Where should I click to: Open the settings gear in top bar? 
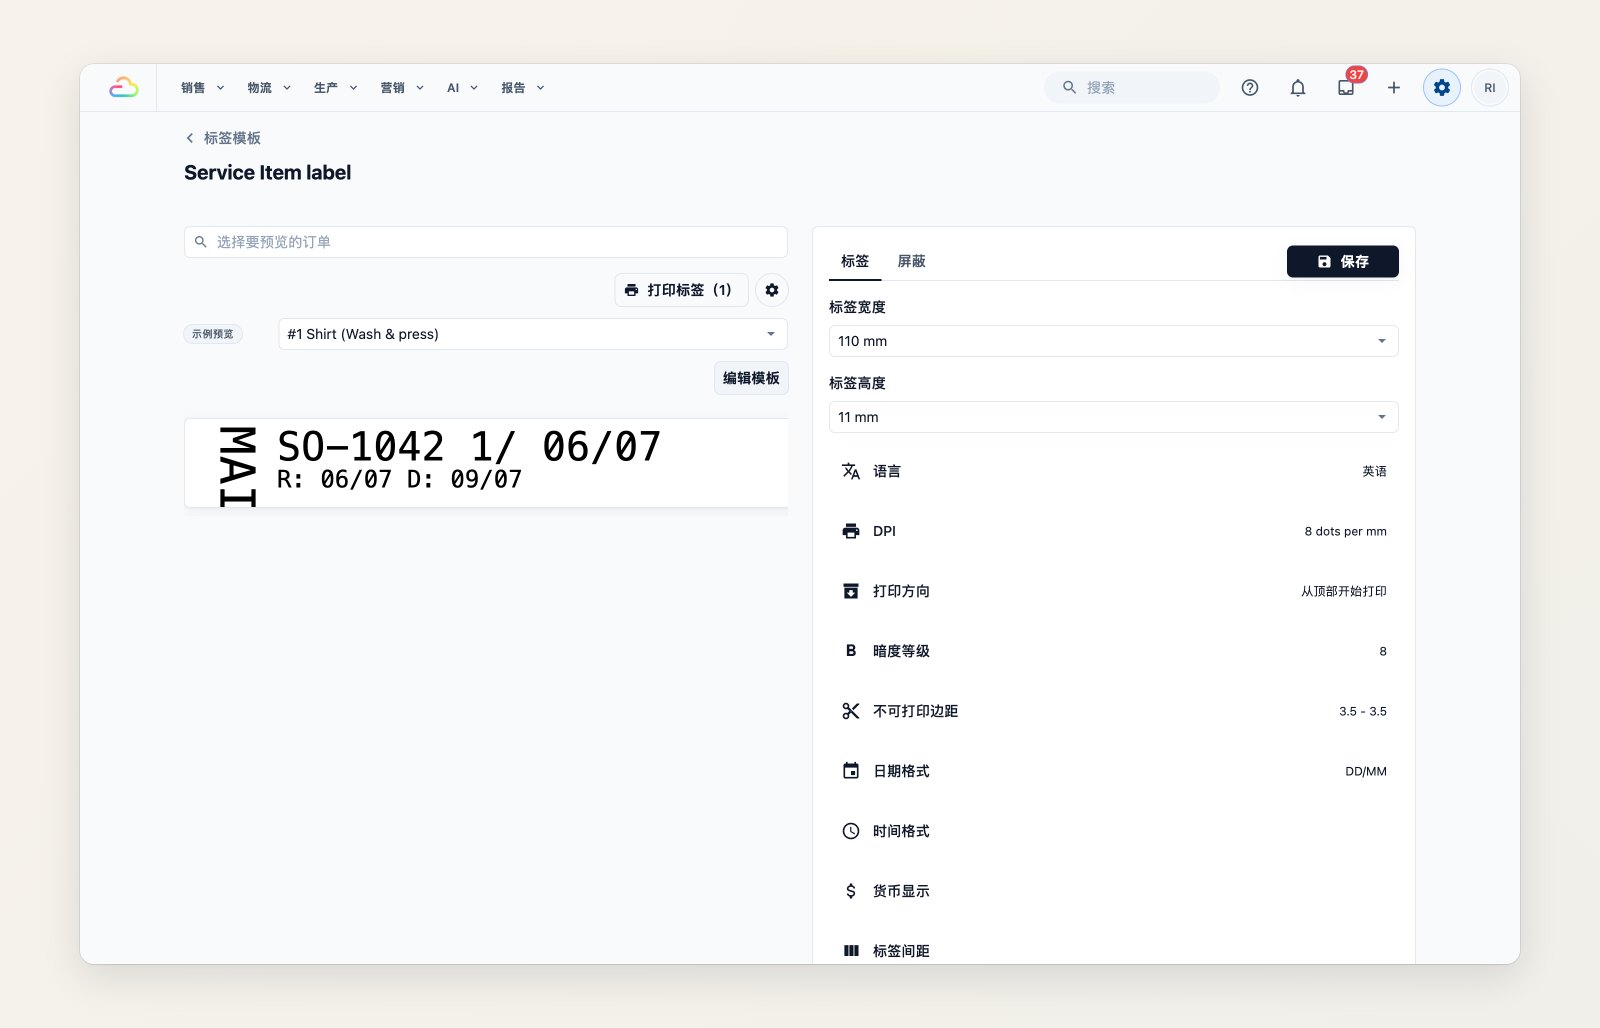(x=1442, y=88)
